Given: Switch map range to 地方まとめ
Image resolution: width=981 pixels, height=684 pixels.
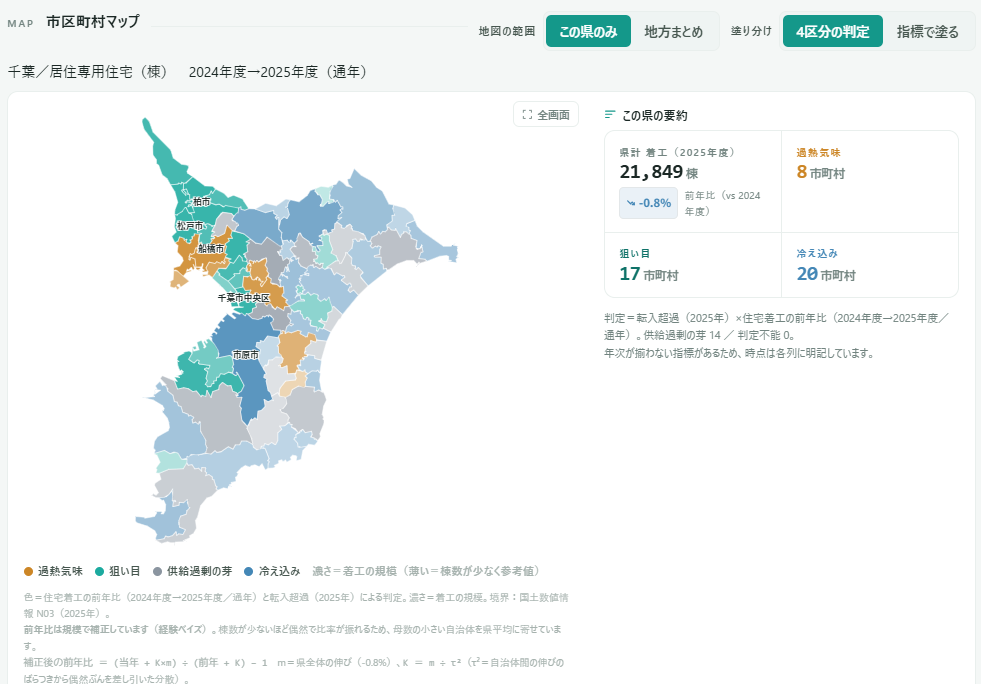Looking at the screenshot, I should coord(673,31).
